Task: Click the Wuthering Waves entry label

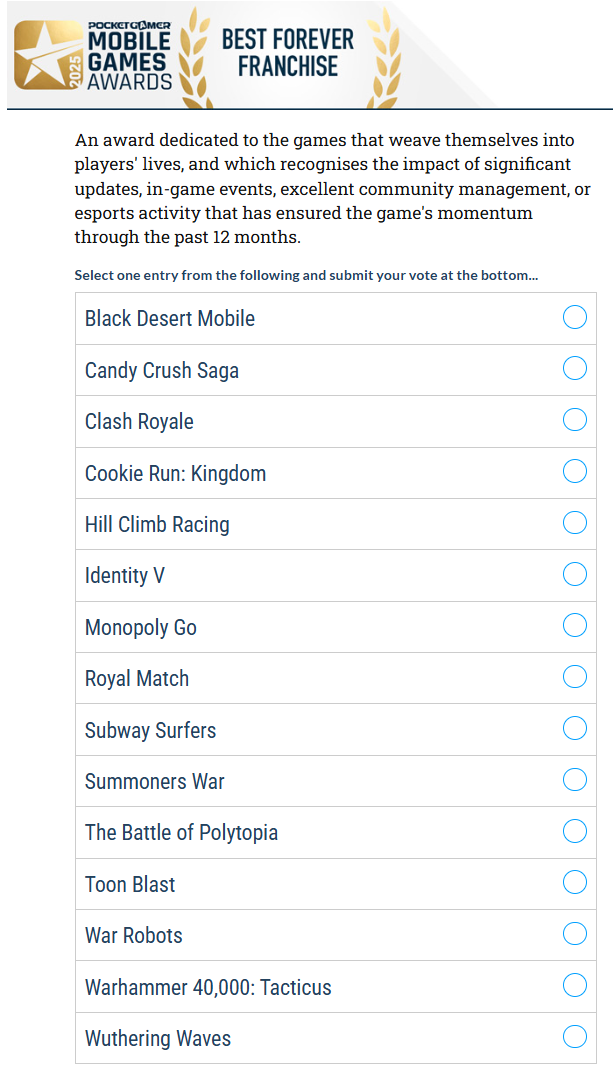Action: click(158, 1038)
